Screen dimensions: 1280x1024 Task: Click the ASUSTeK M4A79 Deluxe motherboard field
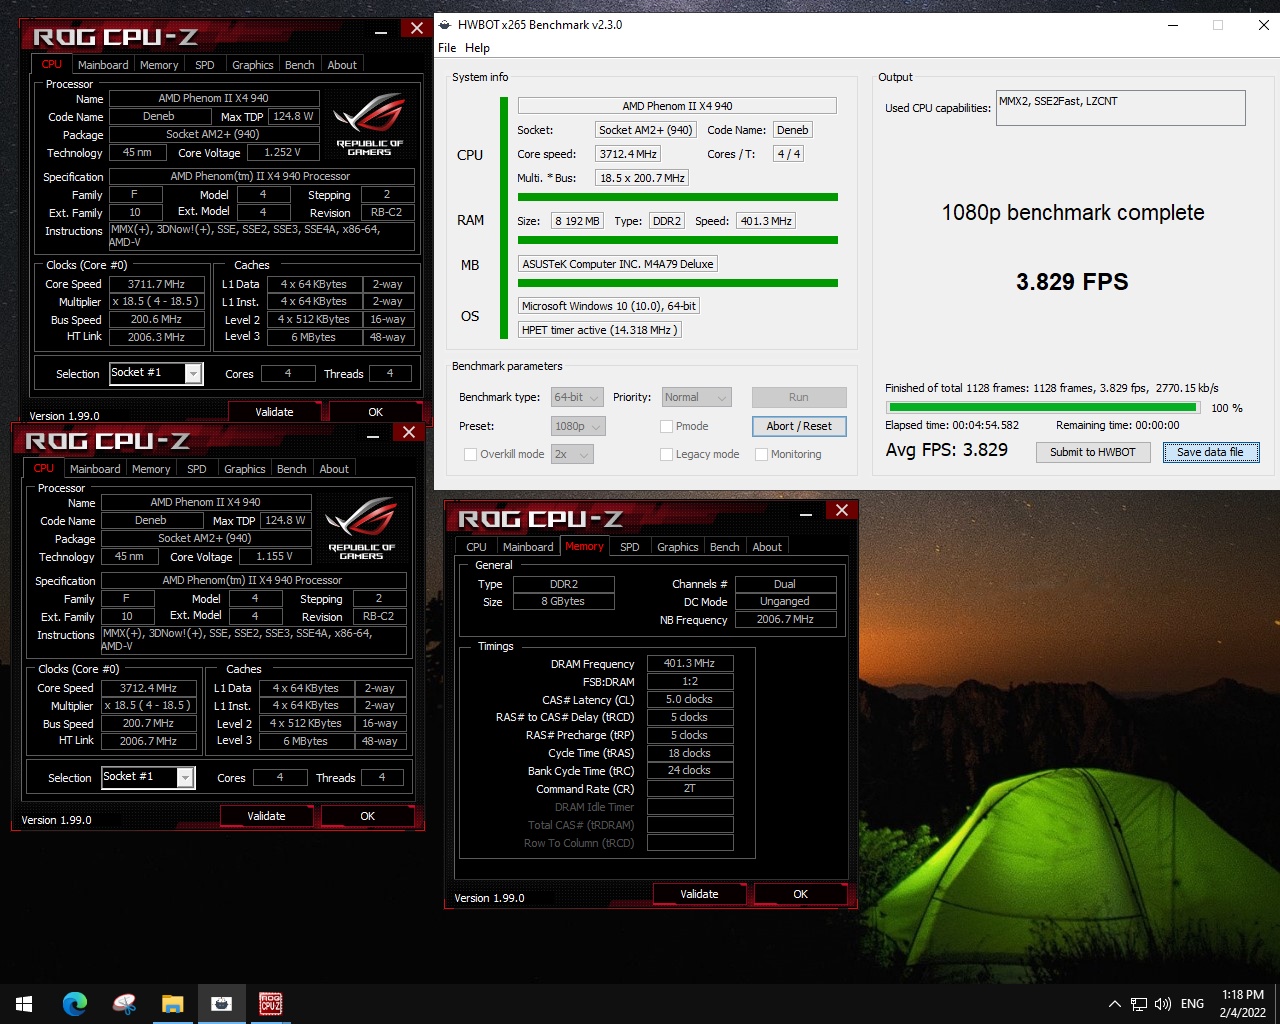pos(618,264)
